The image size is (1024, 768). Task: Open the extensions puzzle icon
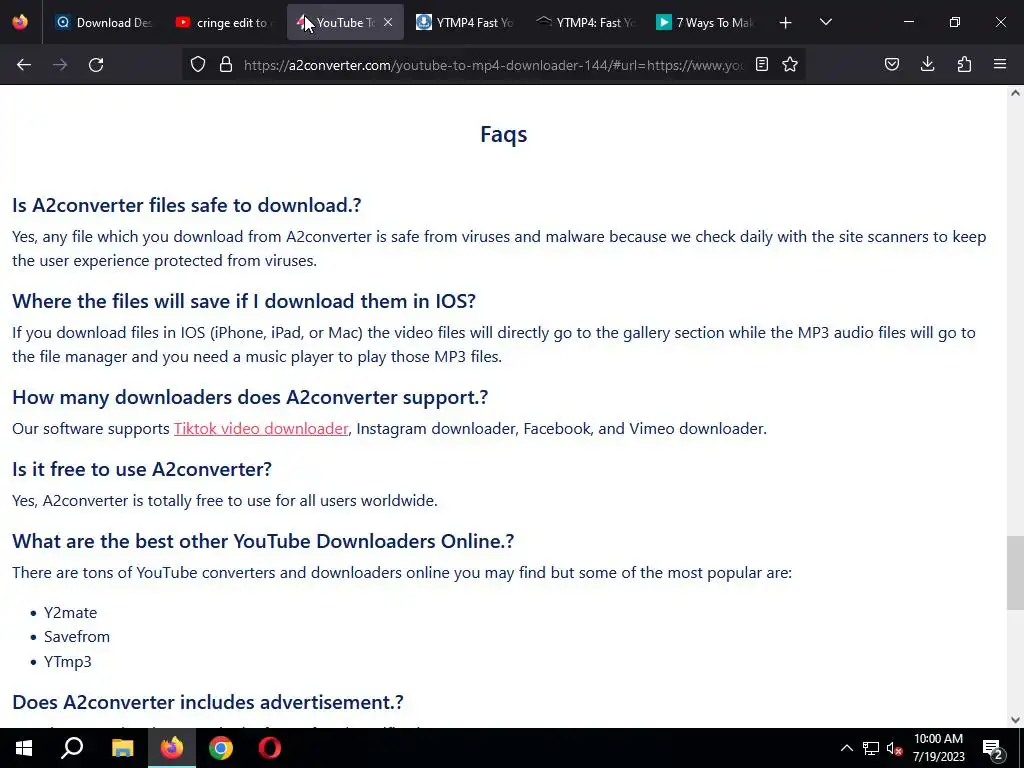click(x=964, y=65)
